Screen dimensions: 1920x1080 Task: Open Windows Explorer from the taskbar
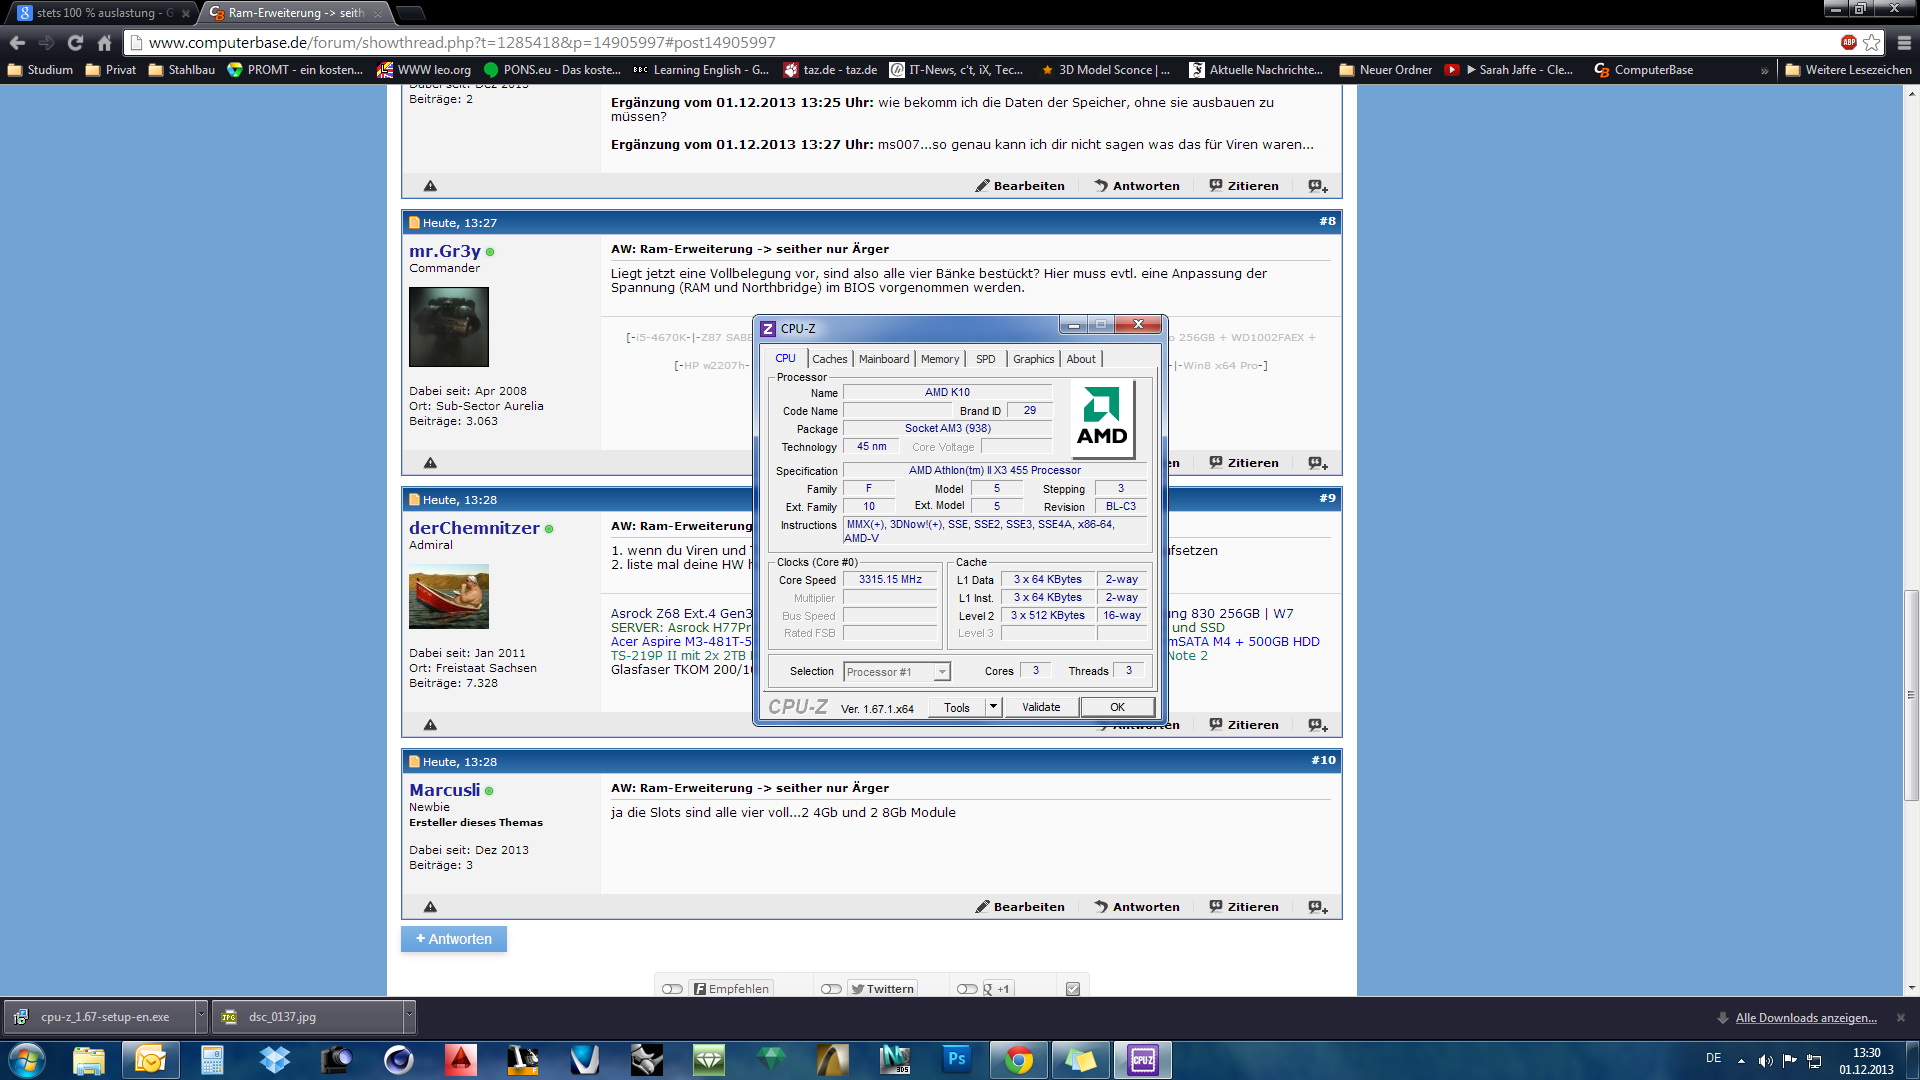[89, 1060]
